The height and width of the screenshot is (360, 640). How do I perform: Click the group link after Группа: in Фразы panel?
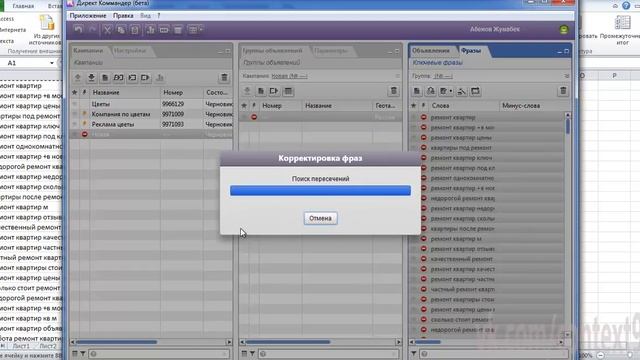point(443,76)
